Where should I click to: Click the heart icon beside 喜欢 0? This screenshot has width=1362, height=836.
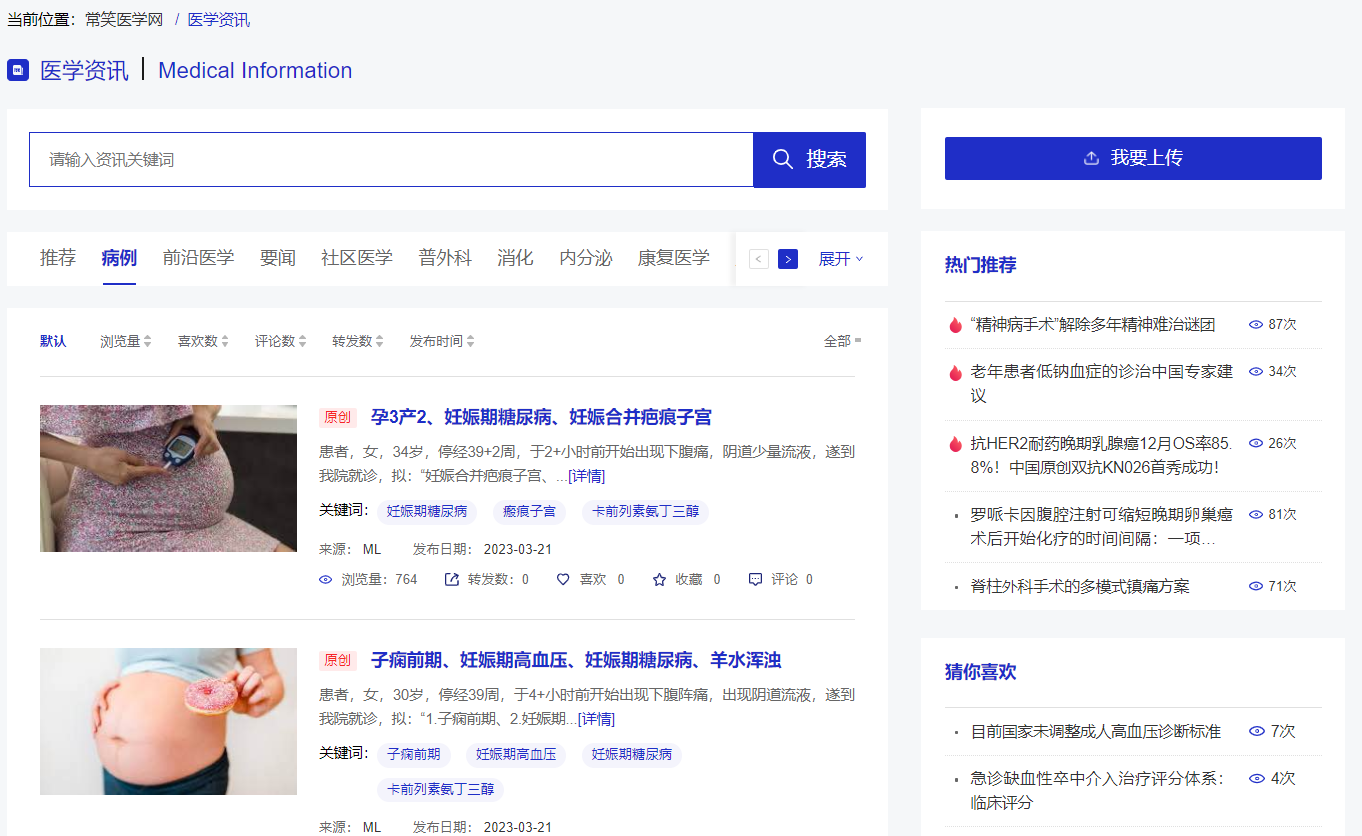(563, 579)
